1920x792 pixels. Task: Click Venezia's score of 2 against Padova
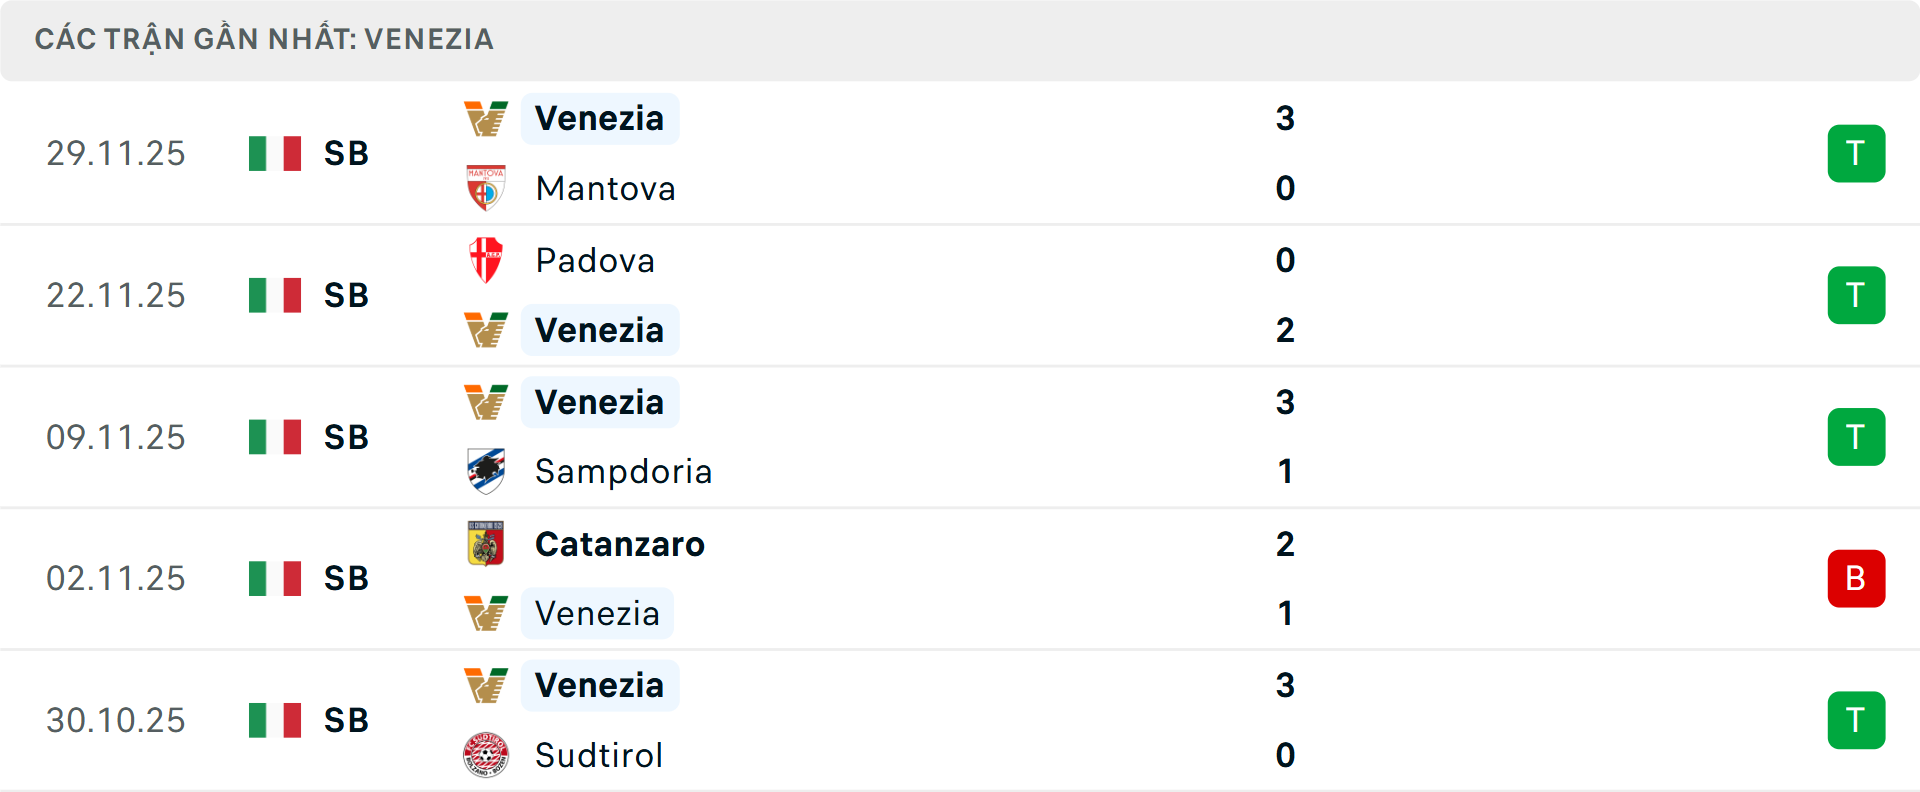pos(1285,330)
